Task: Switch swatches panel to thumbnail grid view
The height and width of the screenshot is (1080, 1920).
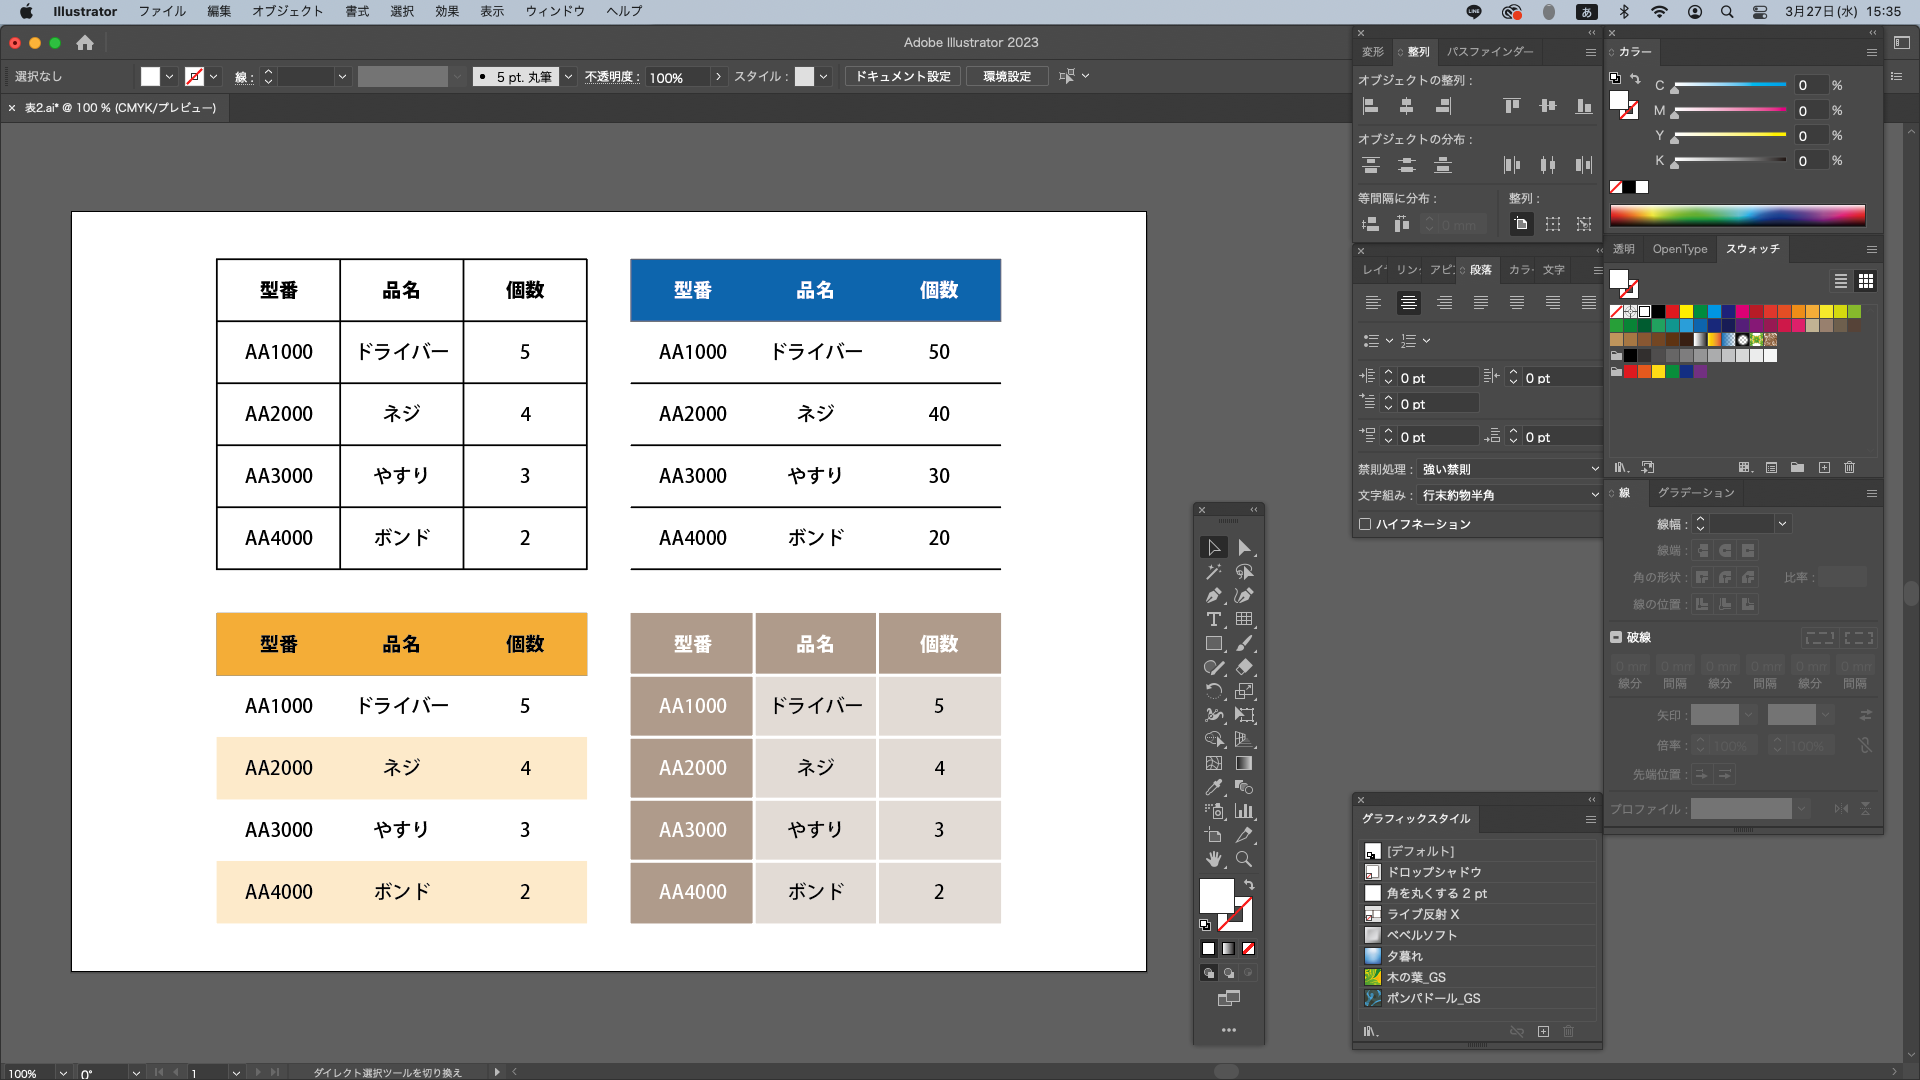Action: point(1866,282)
